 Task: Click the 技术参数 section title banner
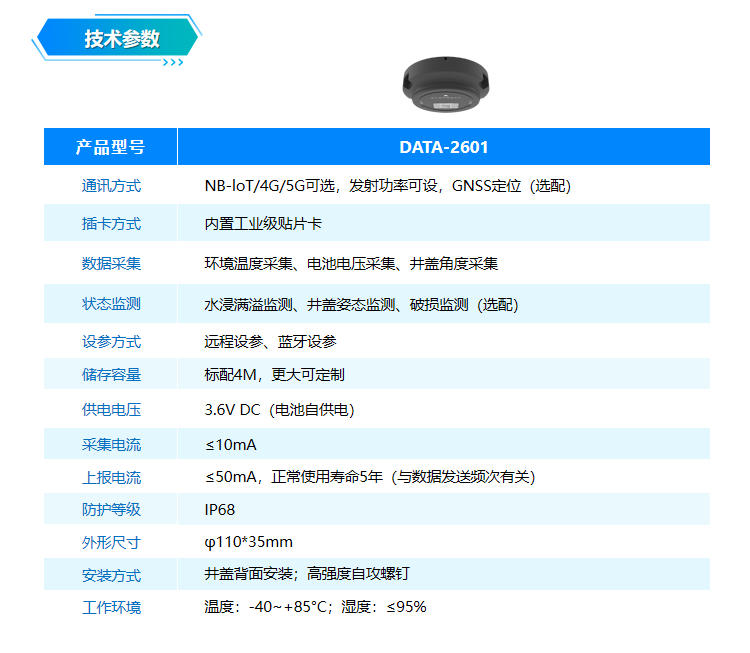click(121, 39)
